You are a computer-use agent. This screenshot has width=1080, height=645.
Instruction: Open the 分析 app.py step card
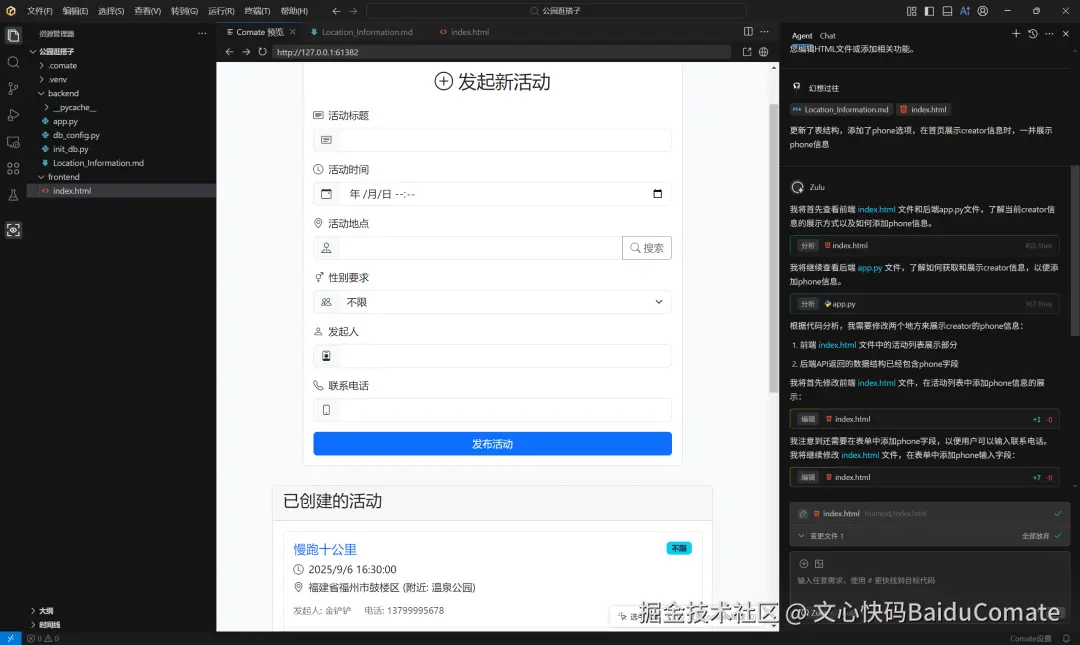coord(924,304)
